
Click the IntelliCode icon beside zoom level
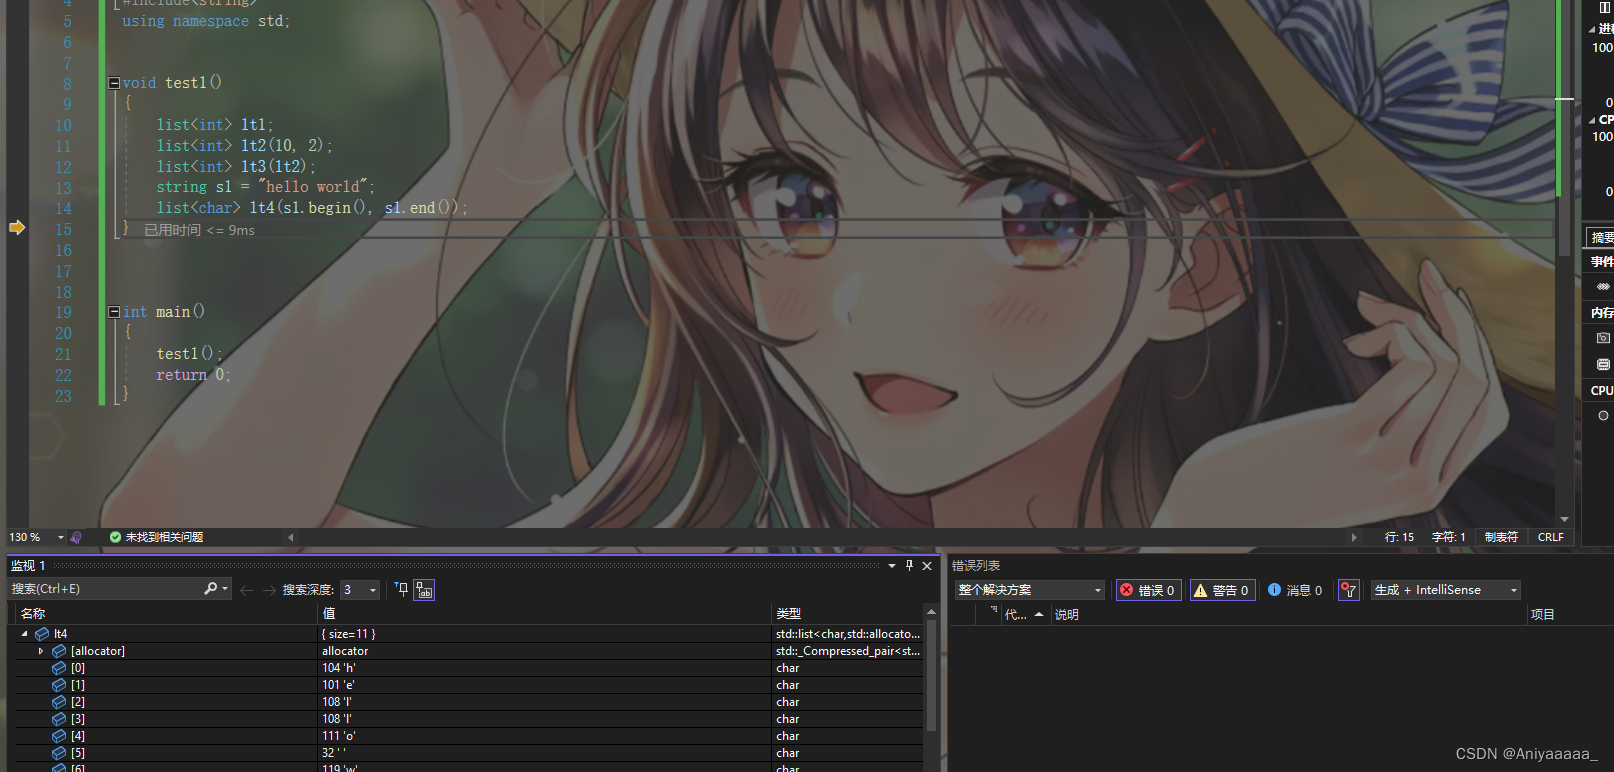[76, 537]
